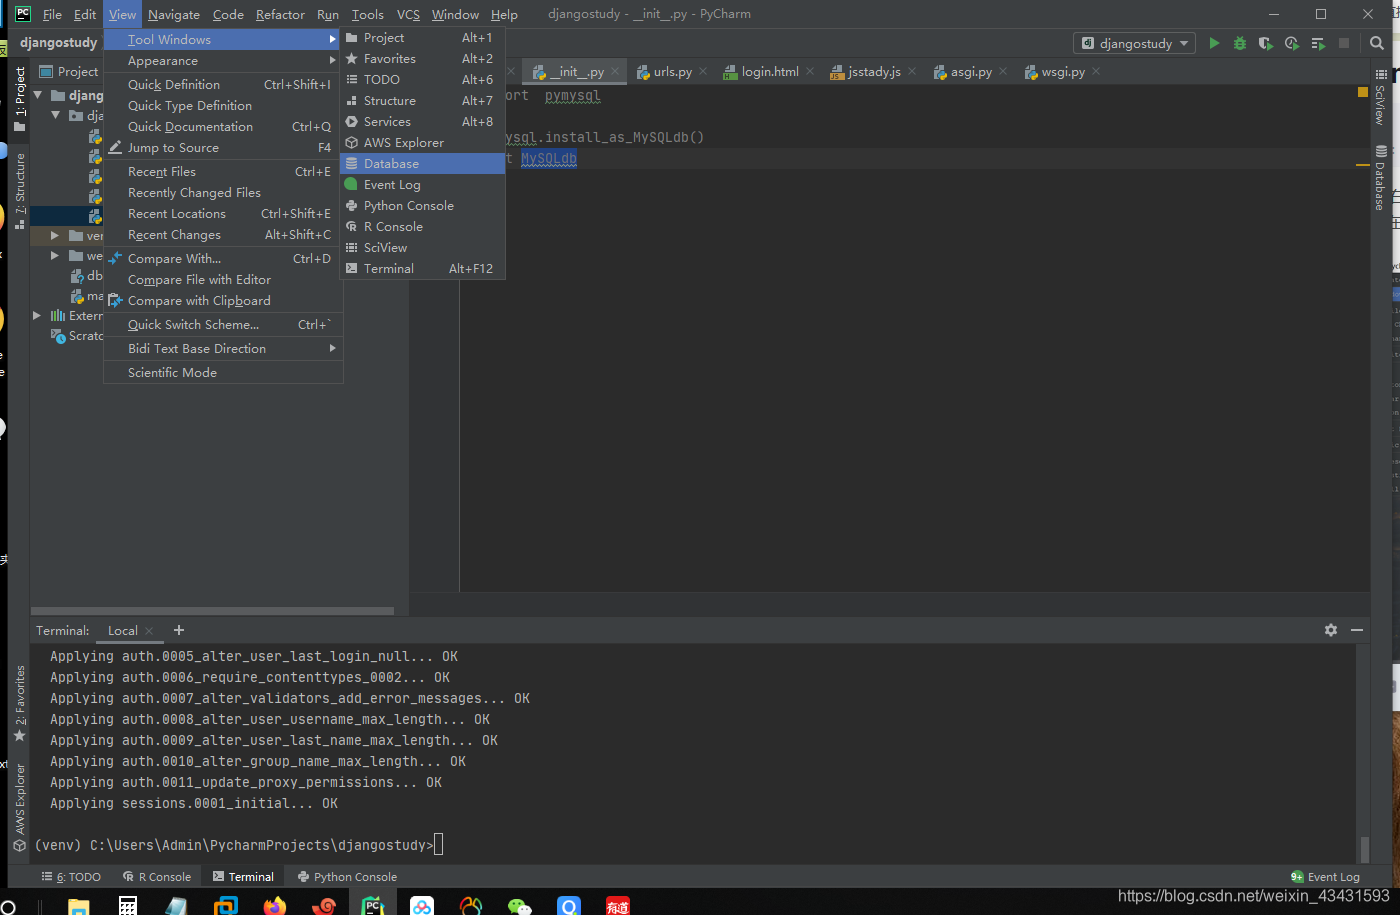This screenshot has height=915, width=1400.
Task: Choose Terminal in Tool Windows submenu
Action: (x=422, y=268)
